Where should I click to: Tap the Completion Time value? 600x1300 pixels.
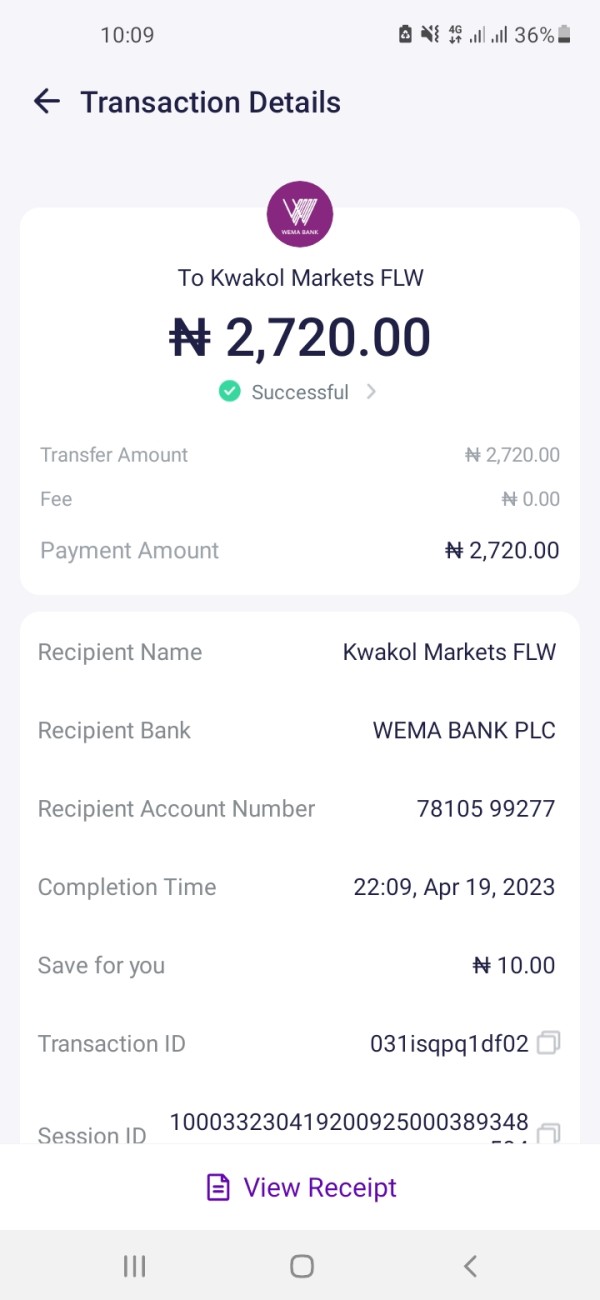pos(454,887)
